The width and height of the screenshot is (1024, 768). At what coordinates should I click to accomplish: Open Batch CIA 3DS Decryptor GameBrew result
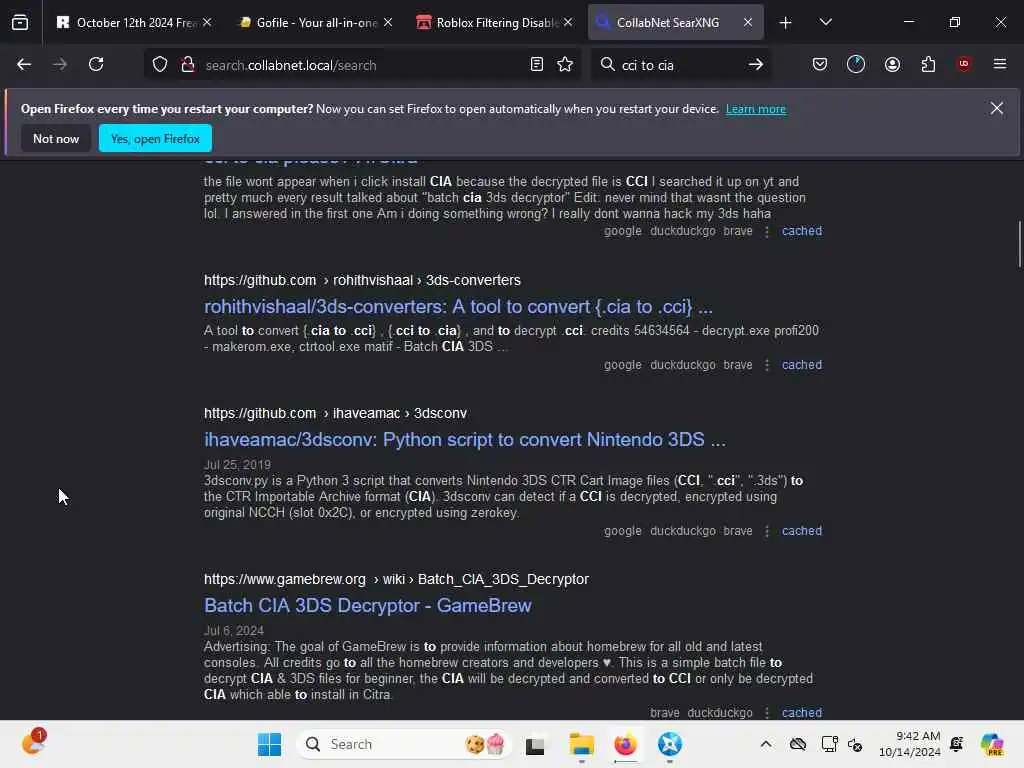point(368,605)
